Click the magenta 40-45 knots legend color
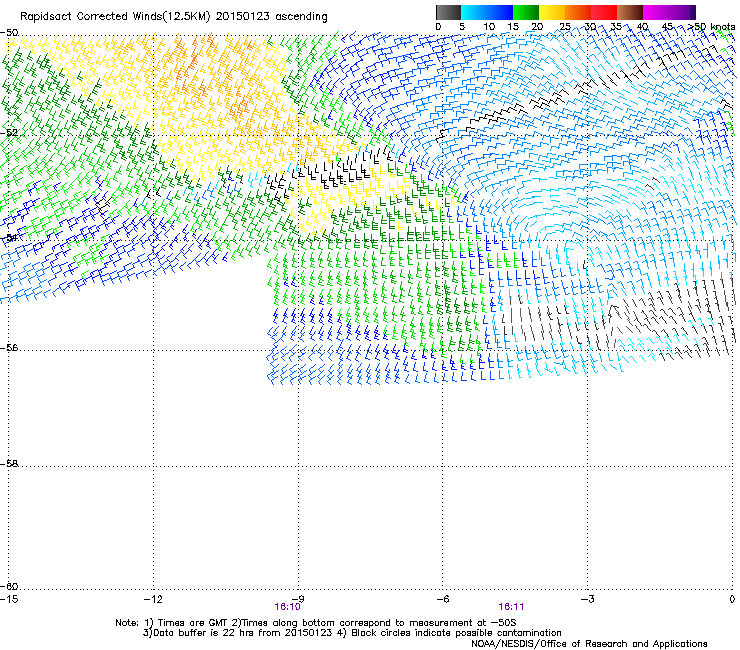Image resolution: width=740 pixels, height=650 pixels. tap(656, 12)
